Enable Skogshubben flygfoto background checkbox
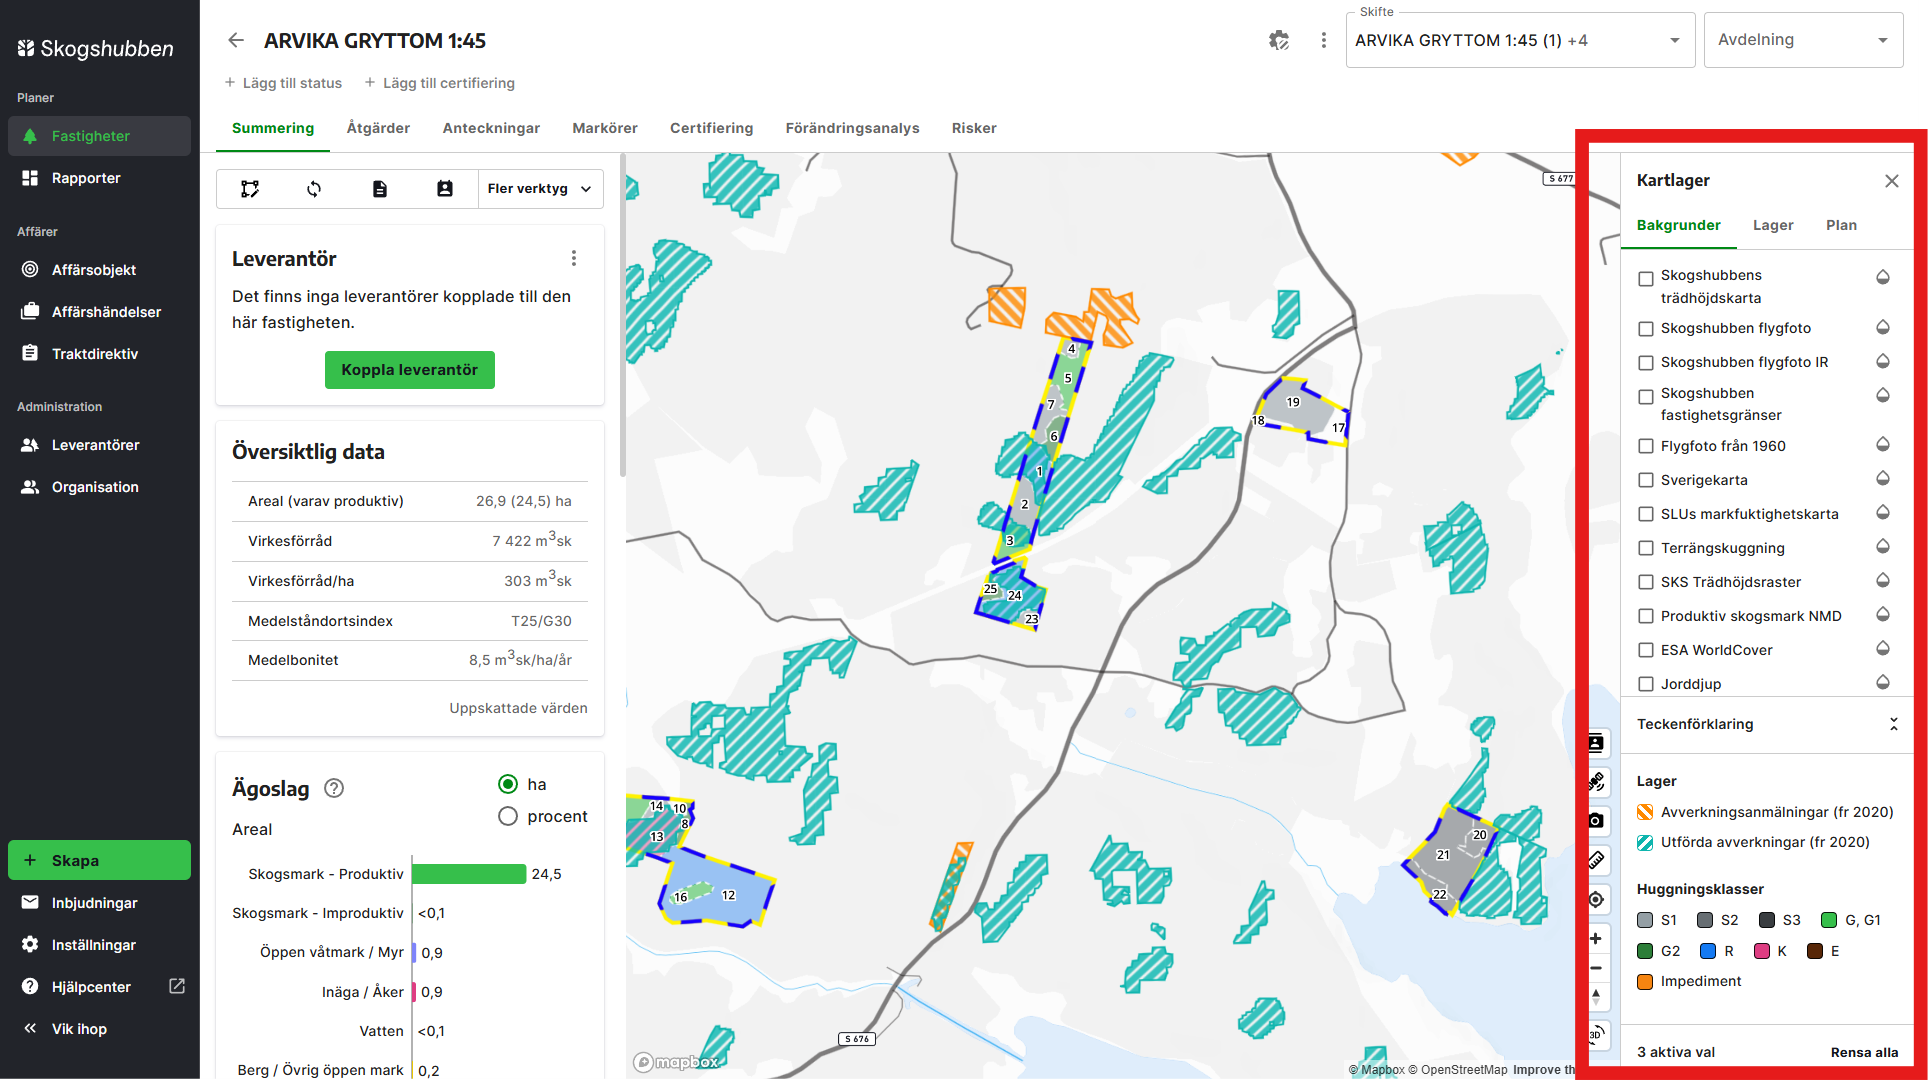The height and width of the screenshot is (1080, 1928). pyautogui.click(x=1646, y=329)
